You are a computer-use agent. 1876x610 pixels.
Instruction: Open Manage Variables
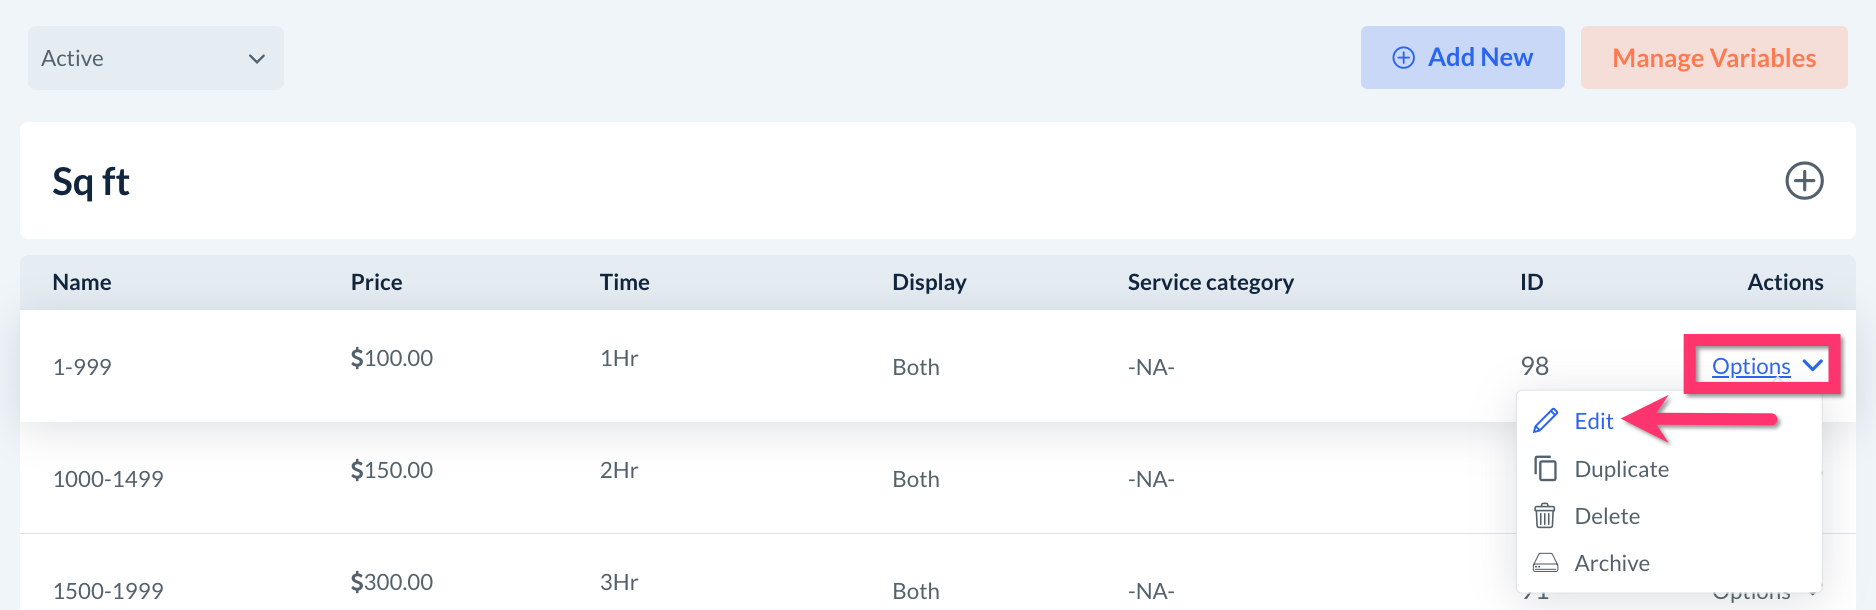click(x=1713, y=58)
